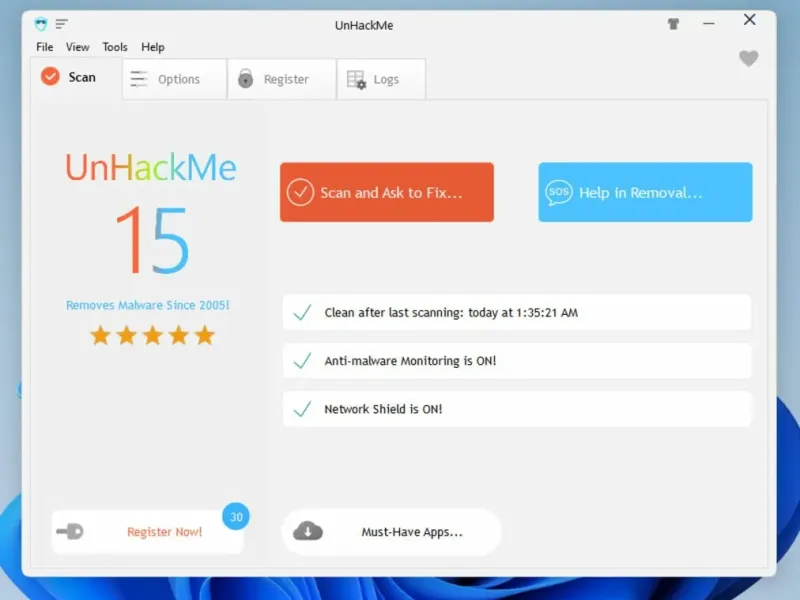Click the Network Shield is ON row

517,409
